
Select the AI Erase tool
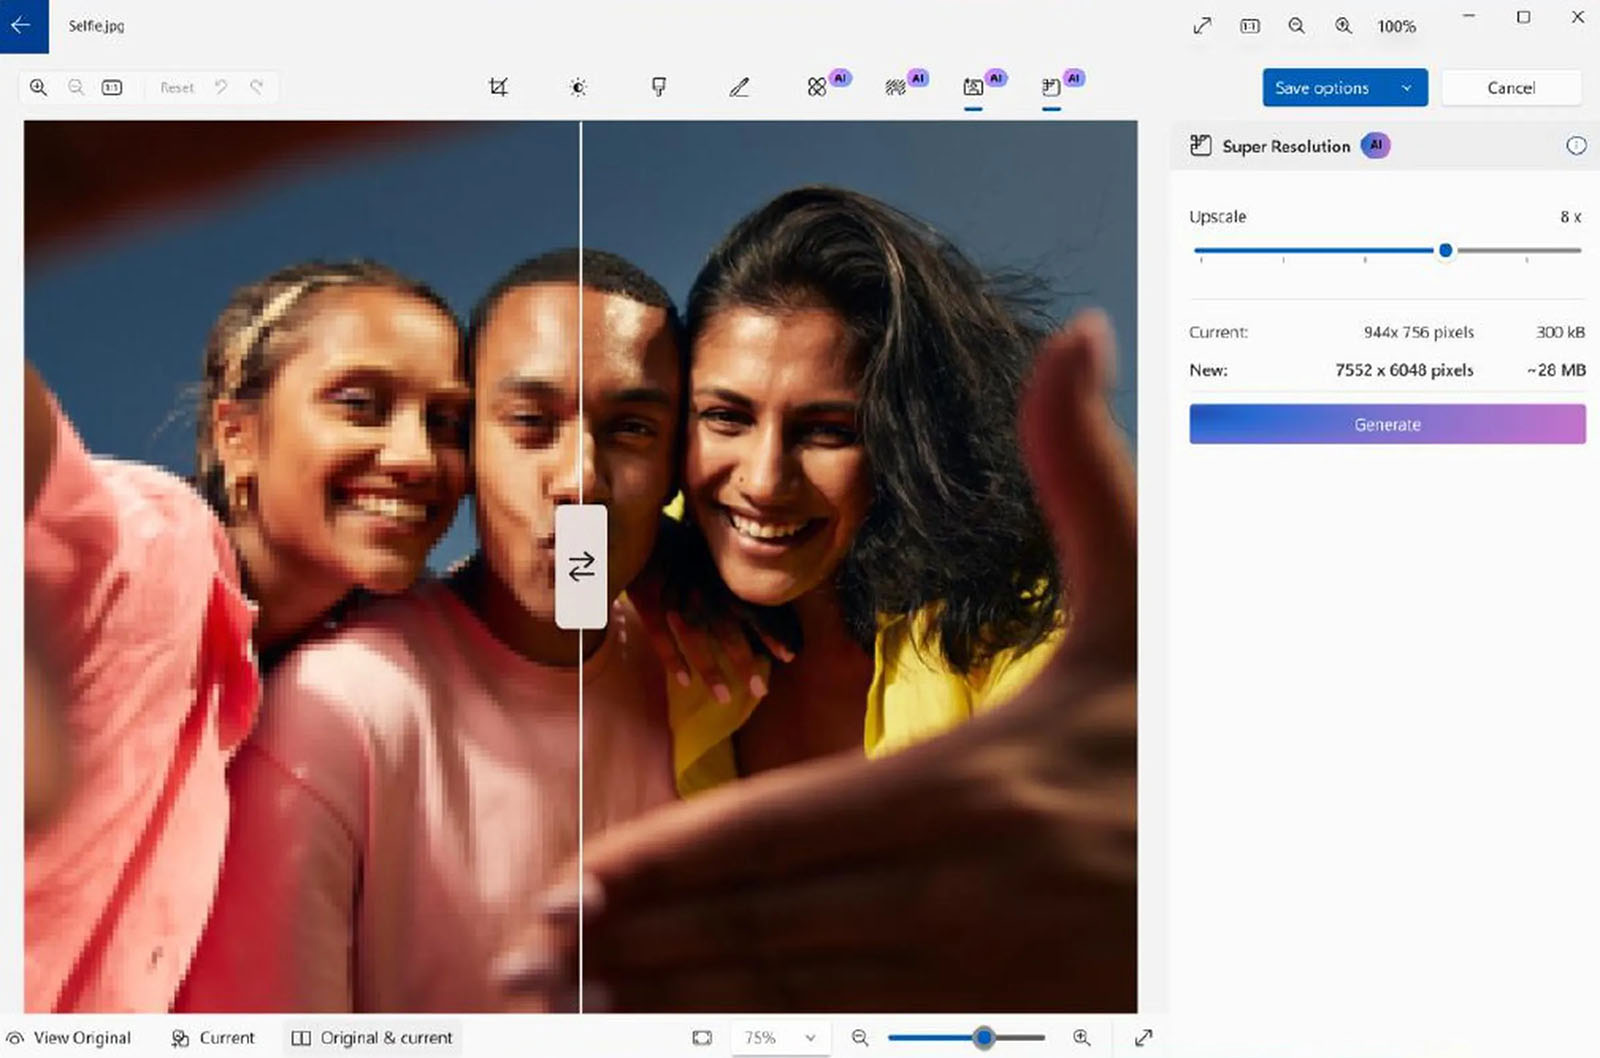pyautogui.click(x=820, y=87)
